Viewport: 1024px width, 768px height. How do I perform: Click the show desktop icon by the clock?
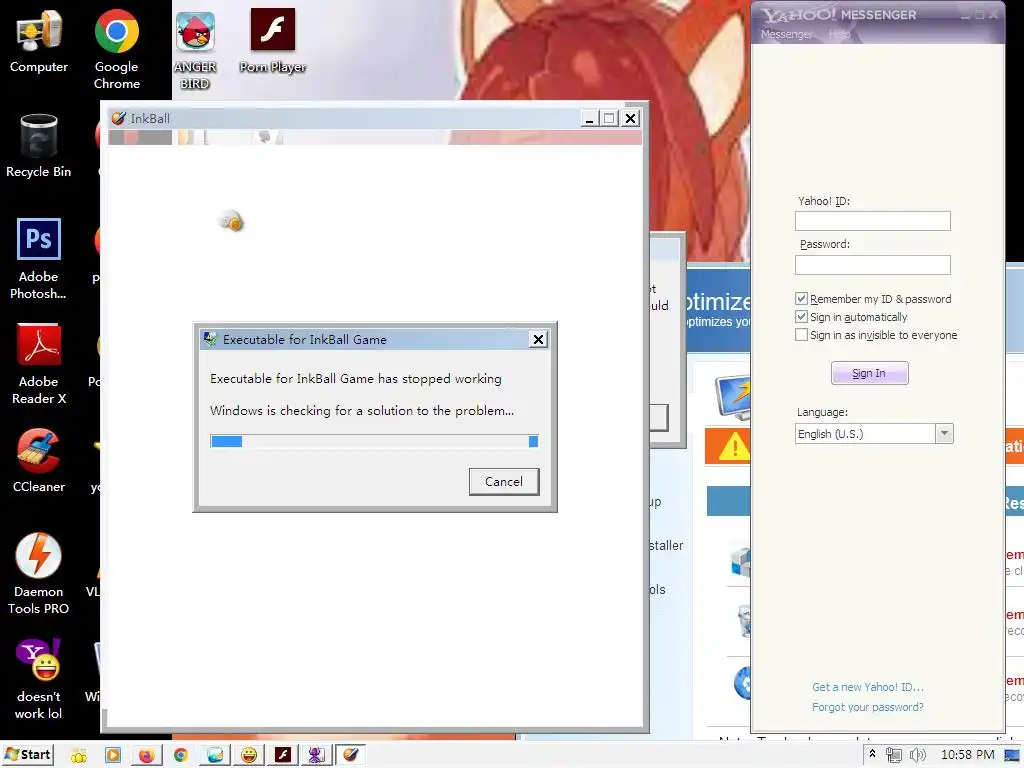click(x=1012, y=756)
